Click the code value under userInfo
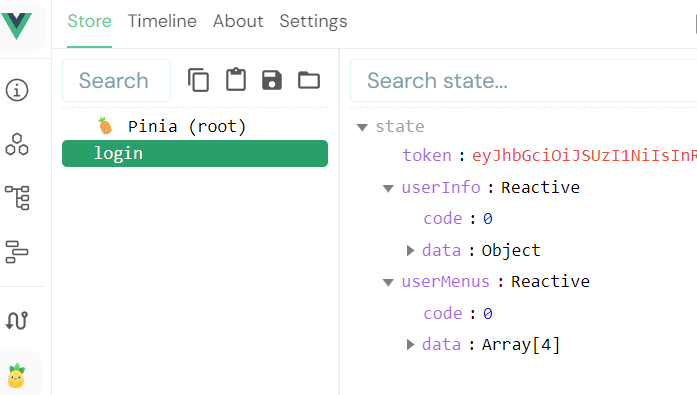Image resolution: width=697 pixels, height=395 pixels. pos(488,219)
